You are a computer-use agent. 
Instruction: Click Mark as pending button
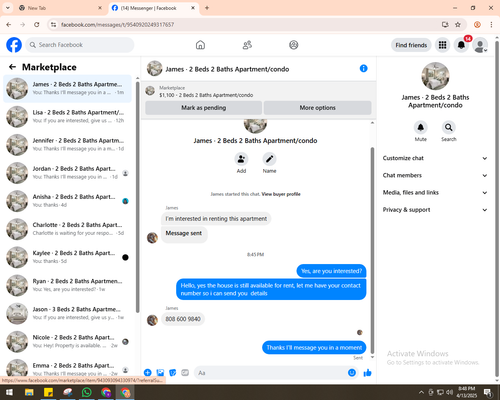(x=203, y=108)
